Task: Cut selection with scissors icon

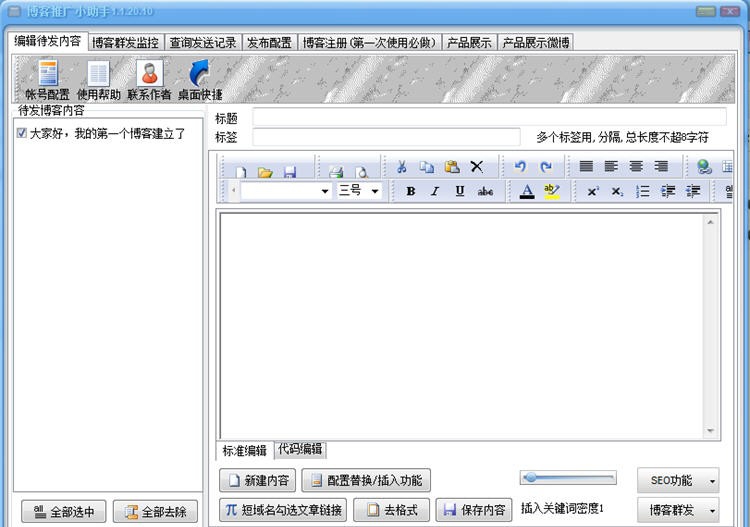Action: coord(402,166)
